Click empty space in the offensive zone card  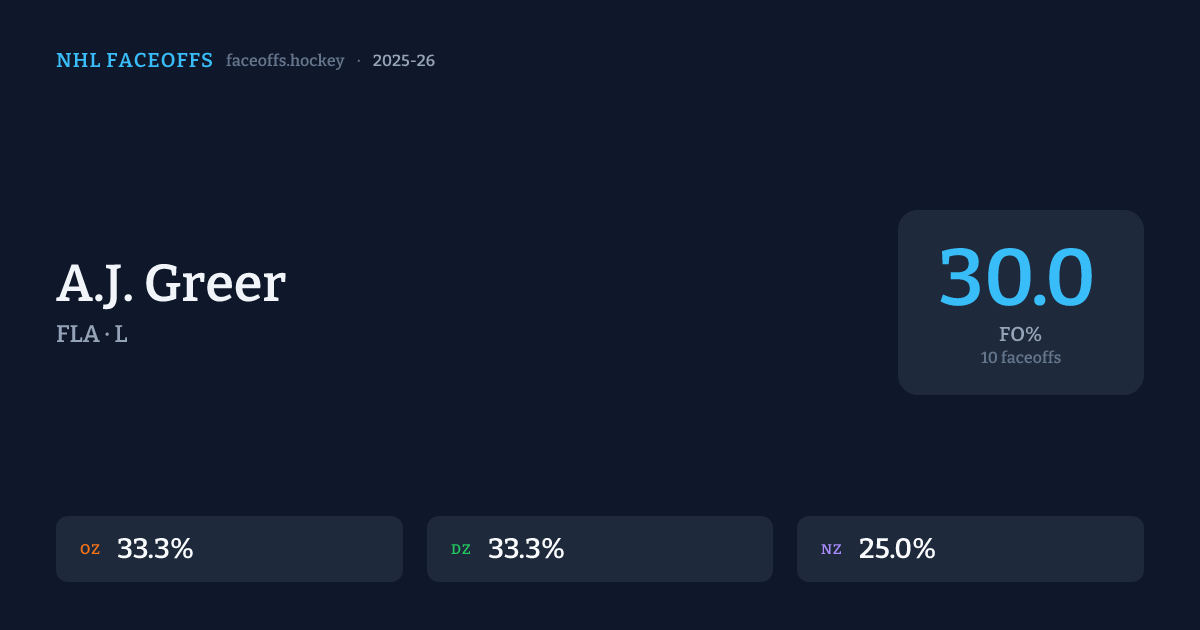tap(300, 549)
